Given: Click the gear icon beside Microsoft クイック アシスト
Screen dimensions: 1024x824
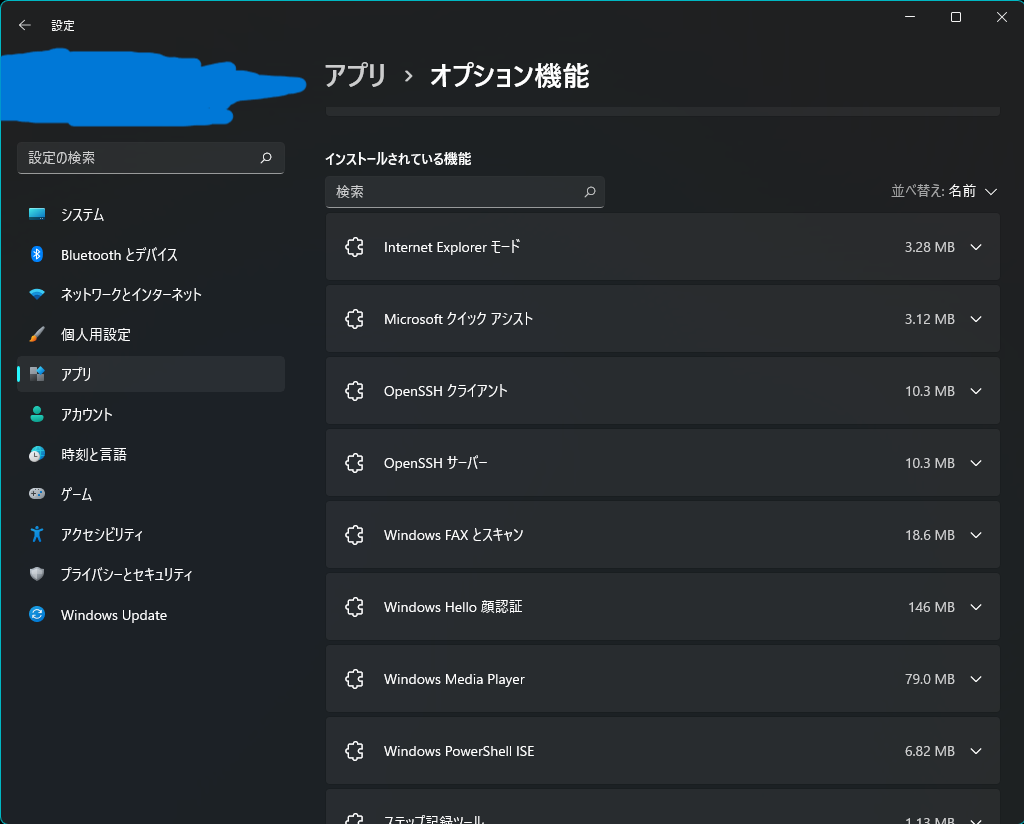Looking at the screenshot, I should coord(354,319).
